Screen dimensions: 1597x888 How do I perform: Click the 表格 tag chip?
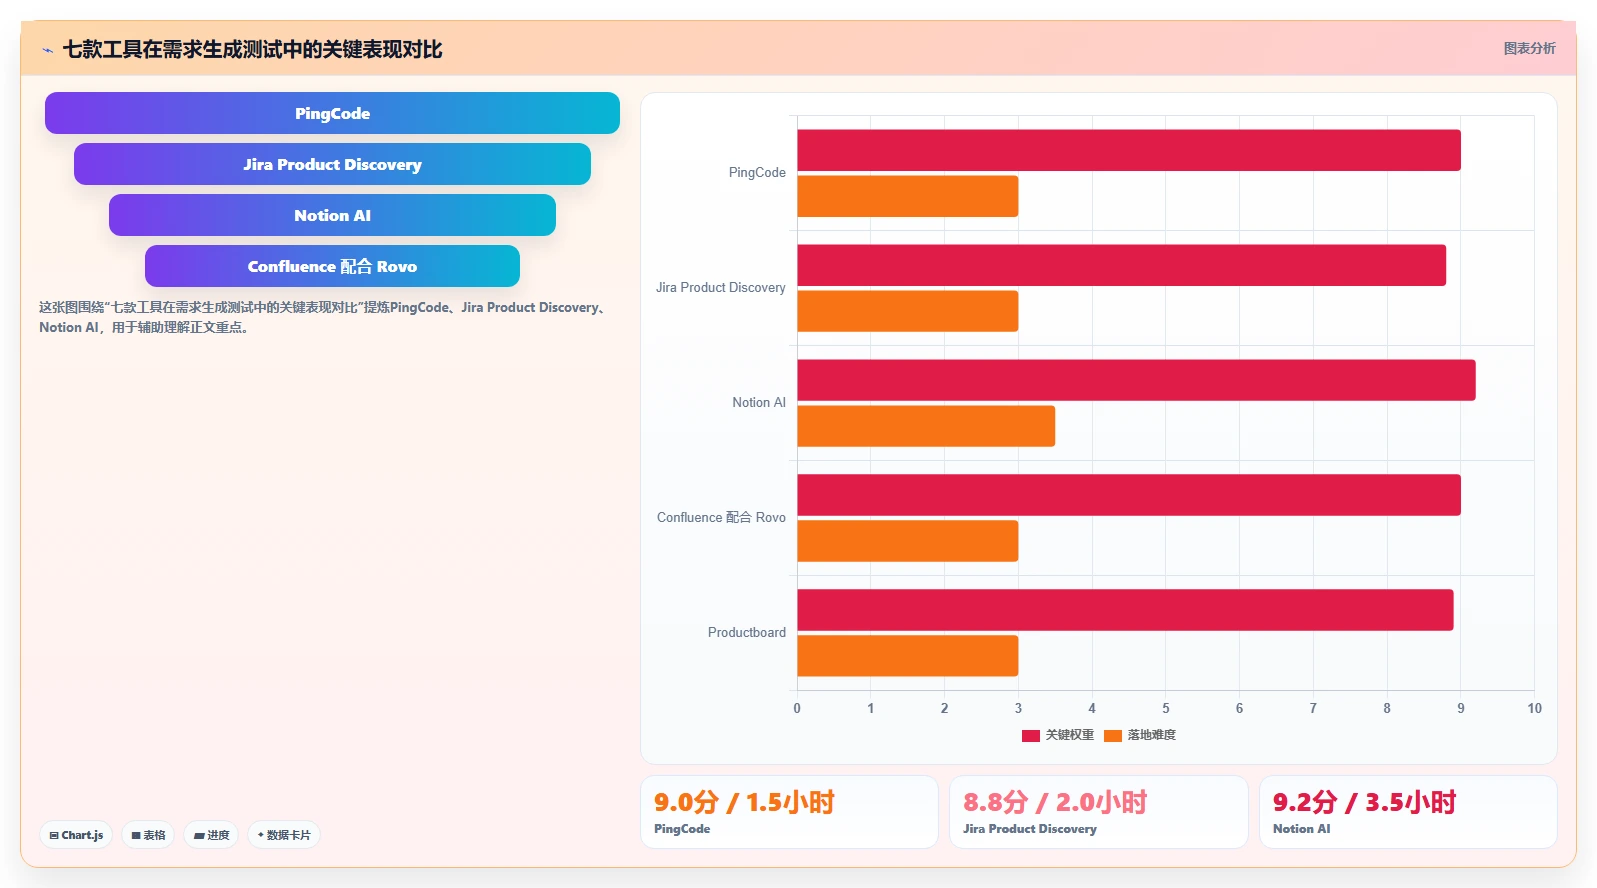click(x=148, y=835)
